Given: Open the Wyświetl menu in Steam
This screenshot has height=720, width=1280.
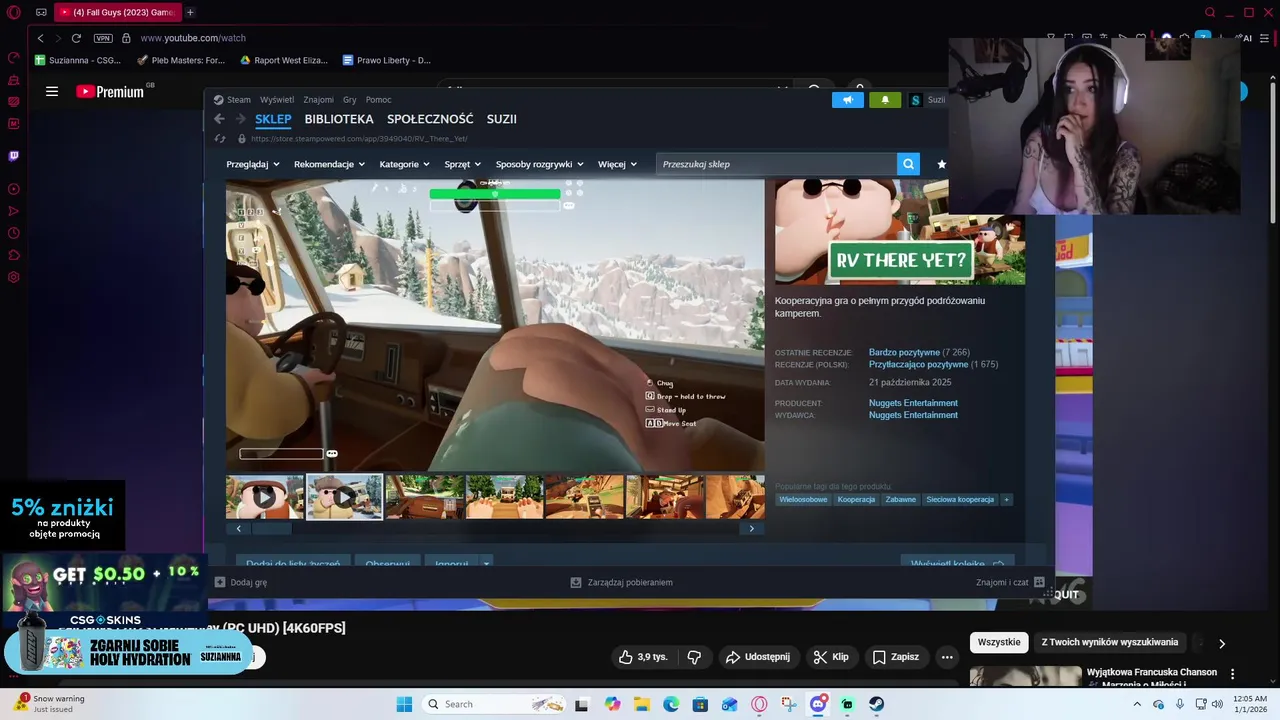Looking at the screenshot, I should click(277, 100).
